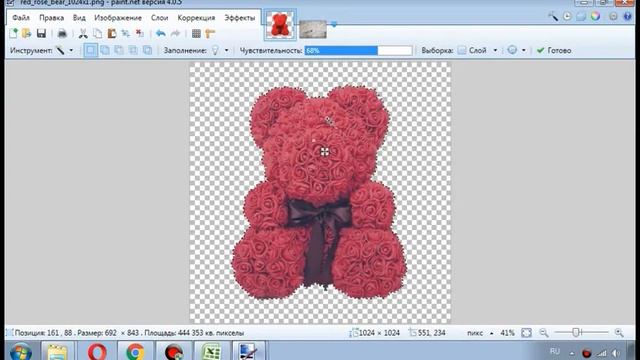Image resolution: width=640 pixels, height=360 pixels.
Task: Open Chrome from the taskbar
Action: click(x=135, y=352)
